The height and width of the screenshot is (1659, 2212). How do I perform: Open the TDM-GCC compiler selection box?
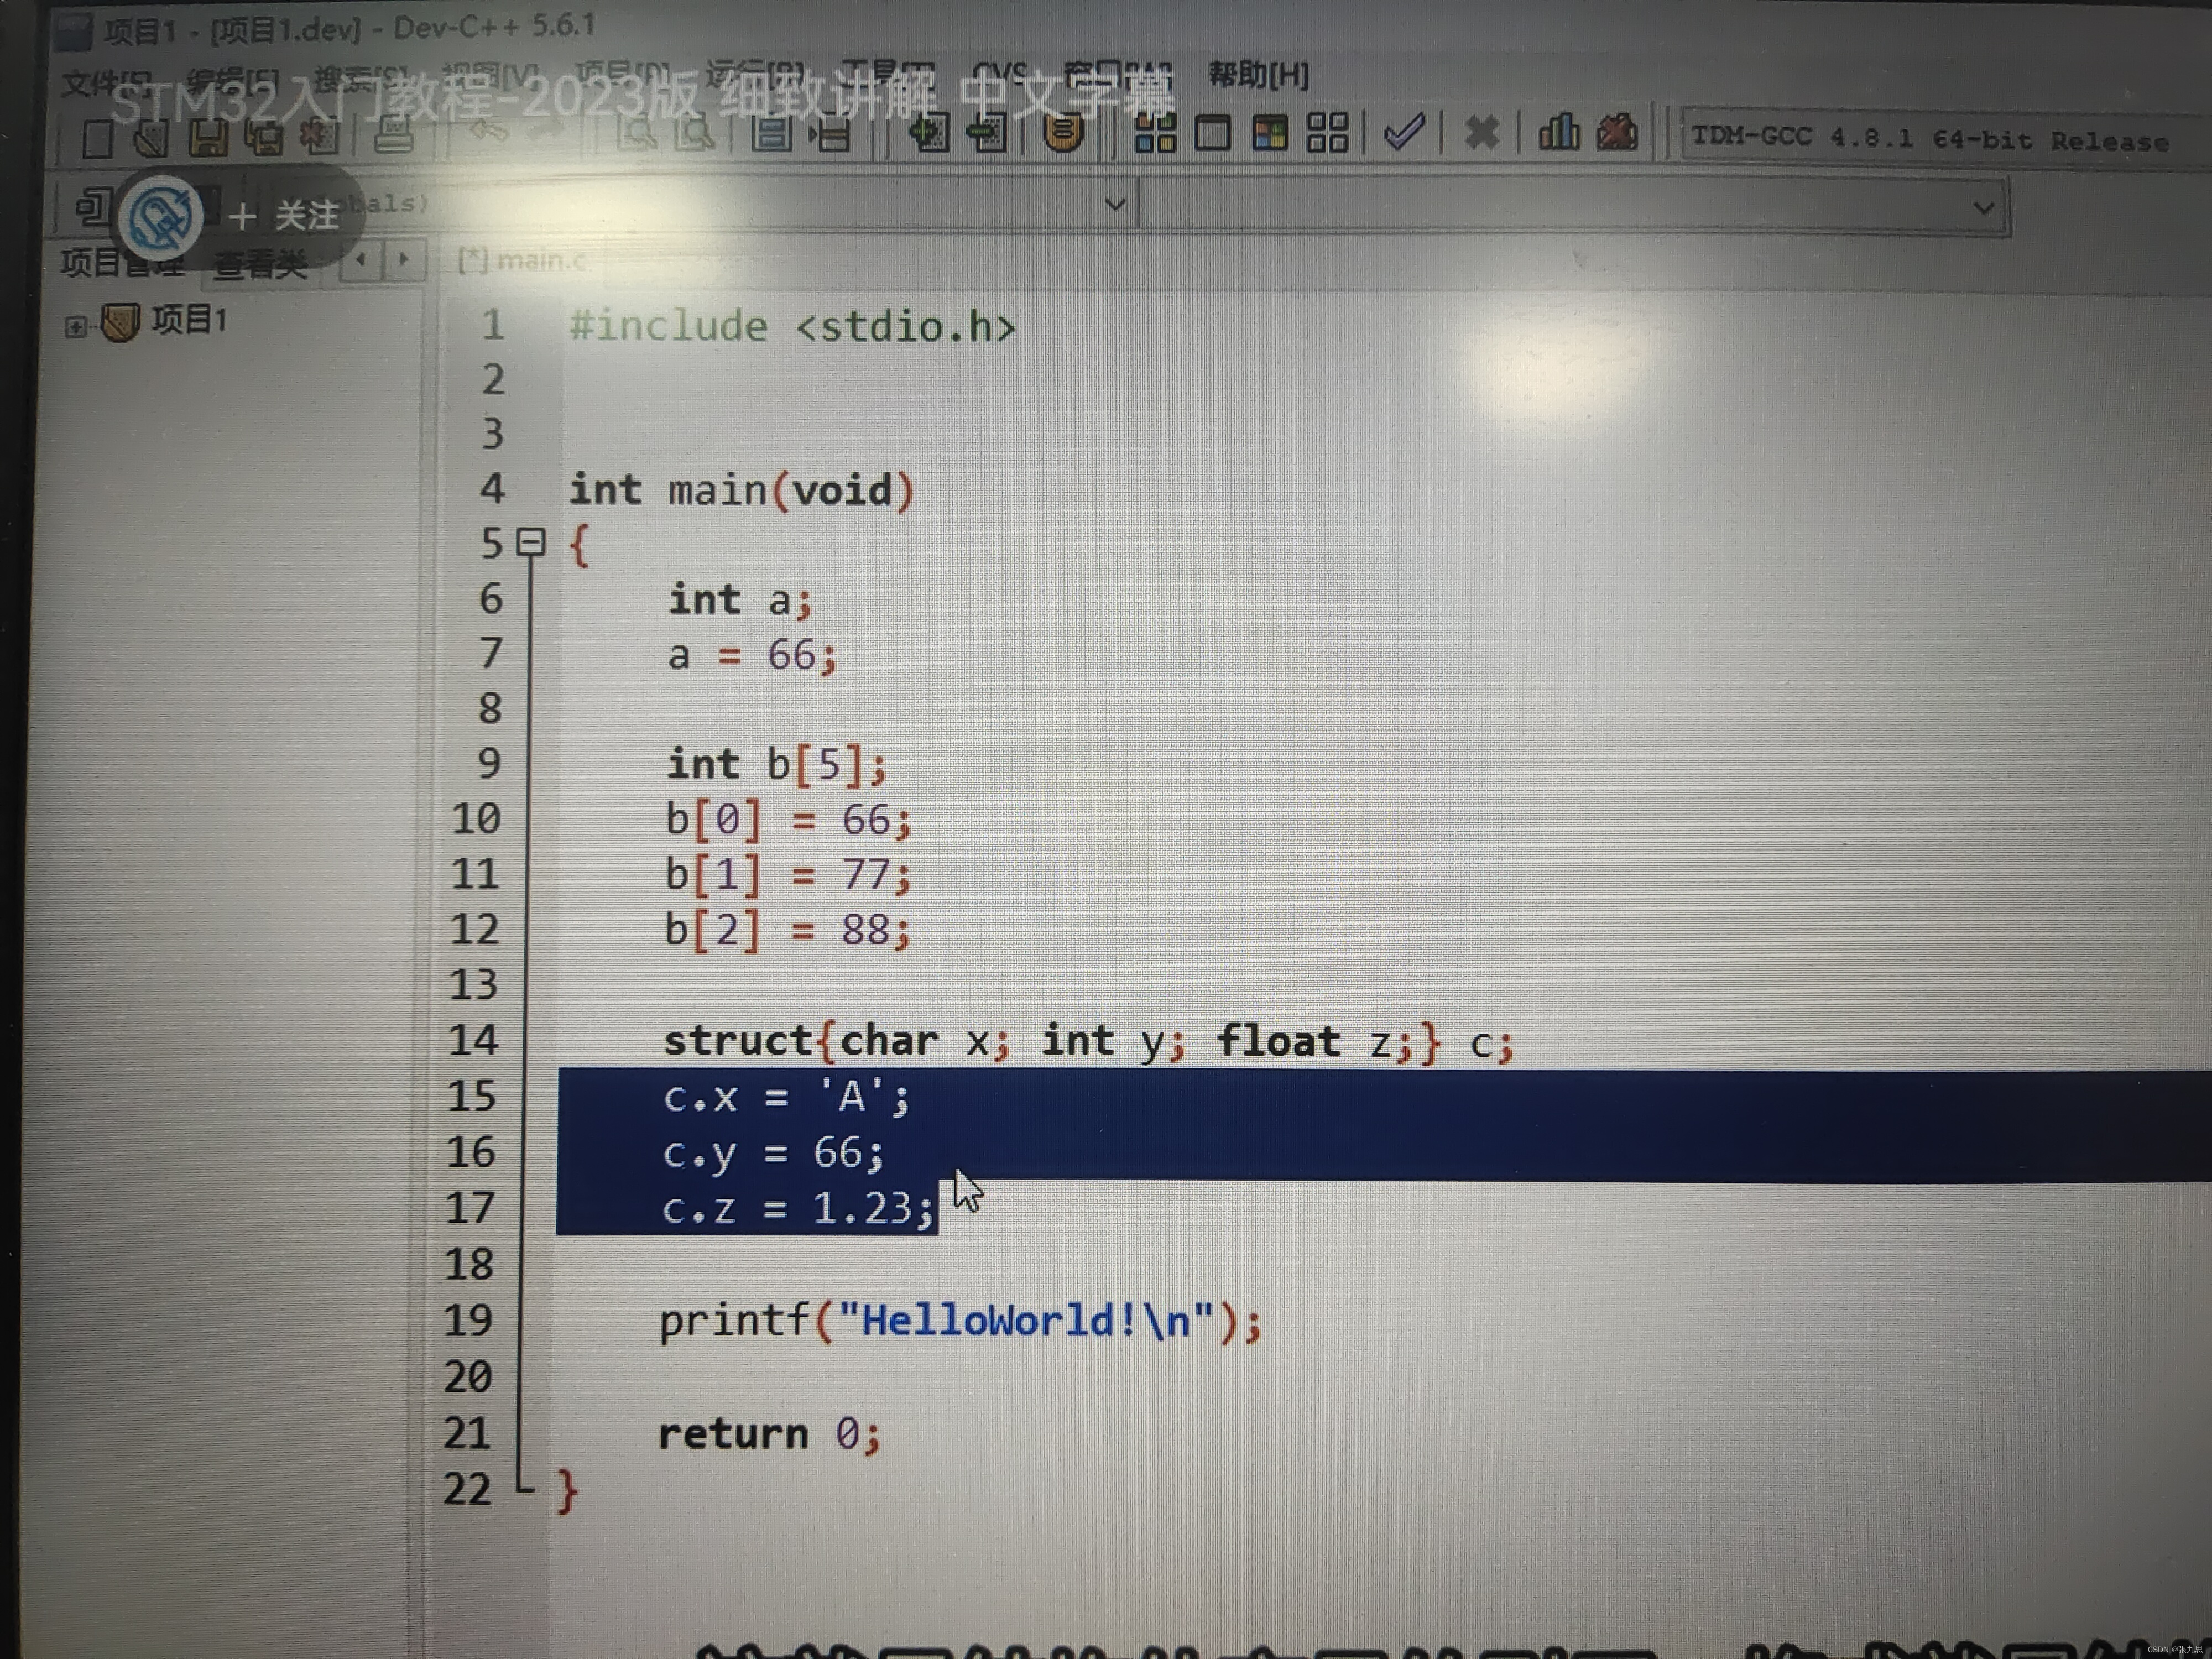(x=1930, y=139)
